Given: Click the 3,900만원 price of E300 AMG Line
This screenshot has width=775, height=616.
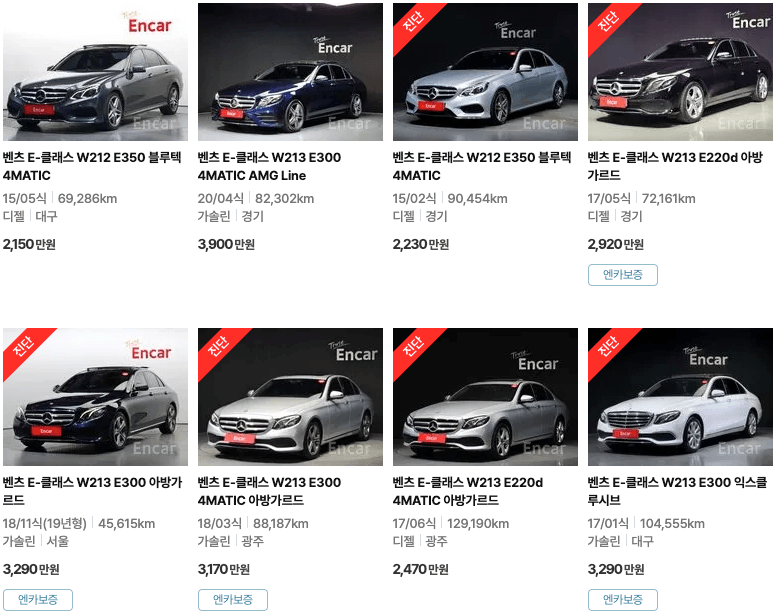Looking at the screenshot, I should (226, 244).
